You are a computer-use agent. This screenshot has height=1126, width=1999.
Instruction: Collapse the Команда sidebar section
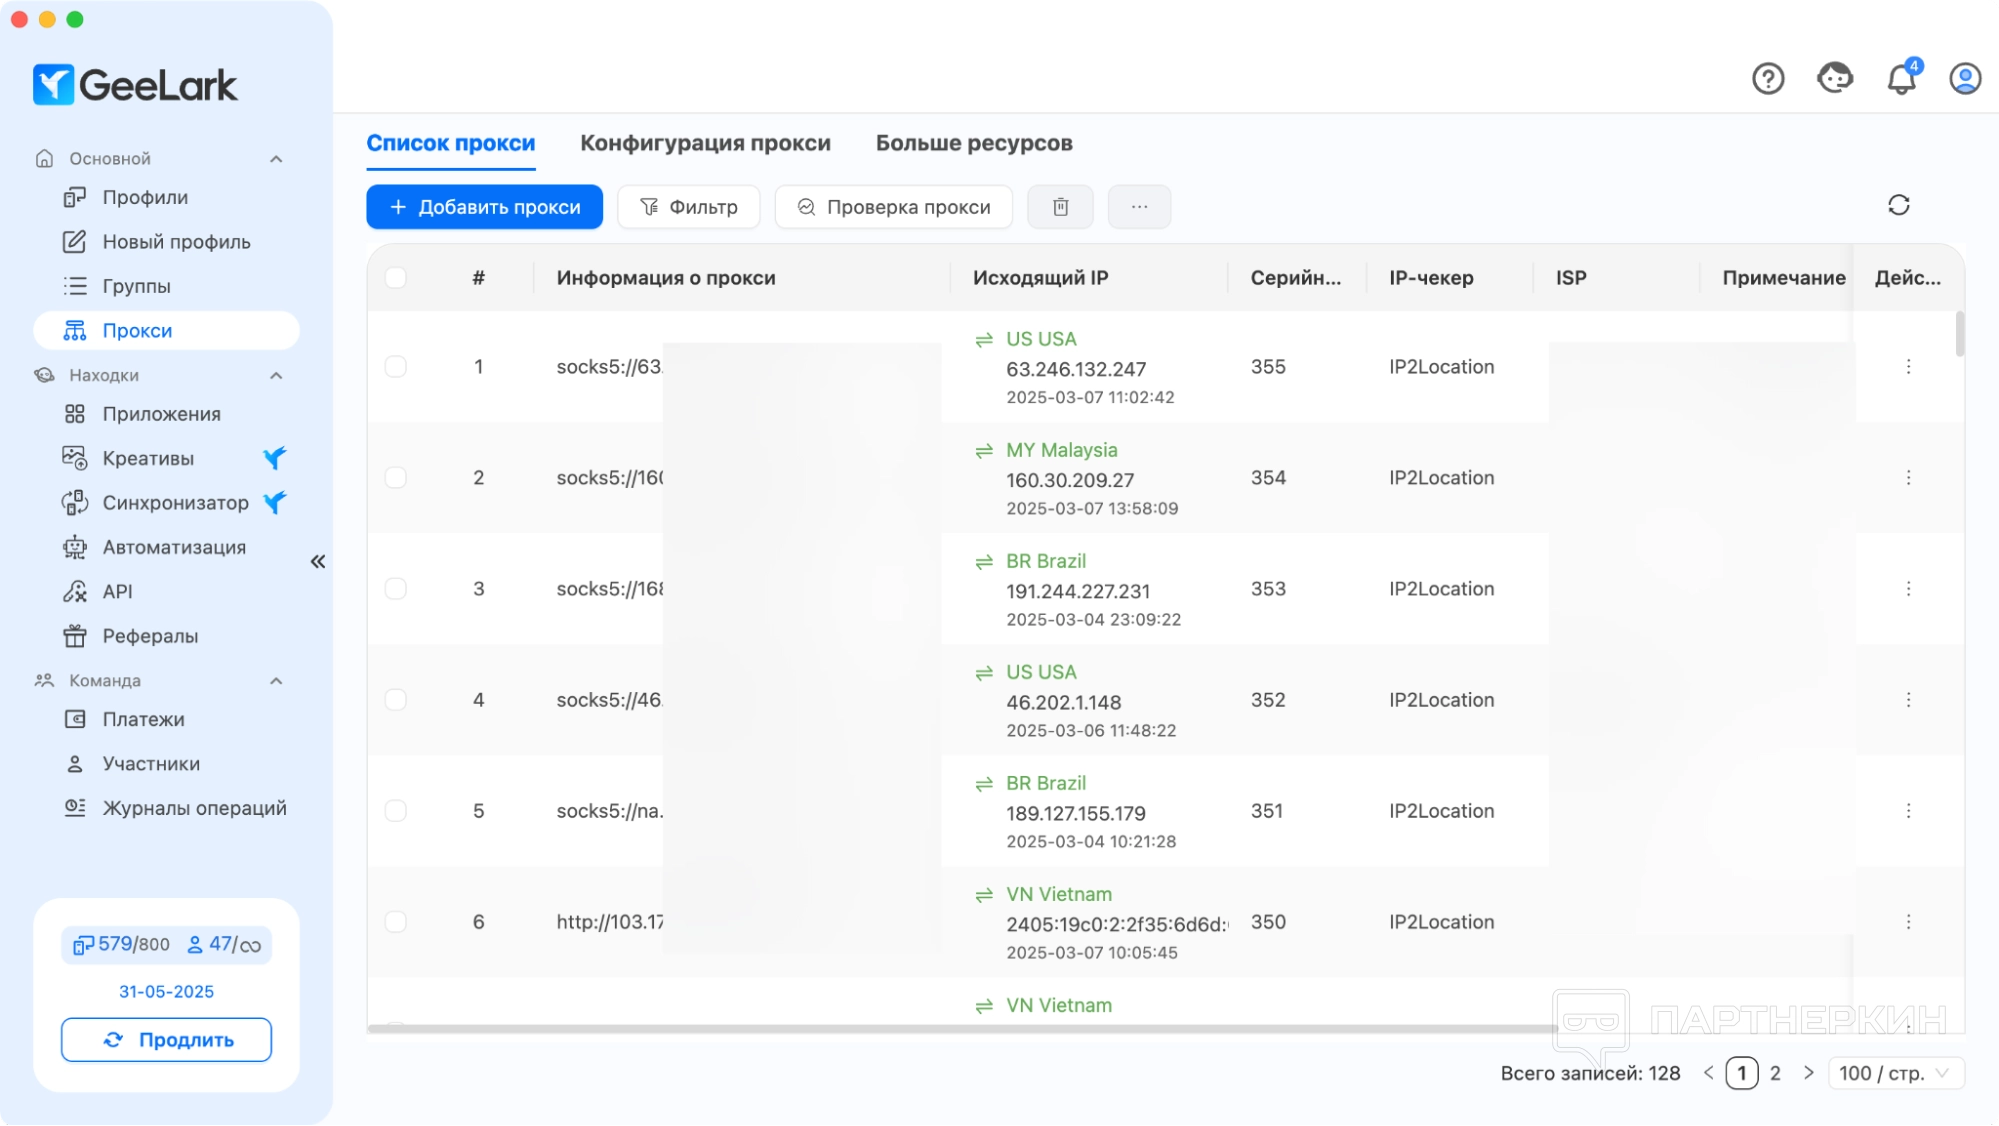click(276, 681)
